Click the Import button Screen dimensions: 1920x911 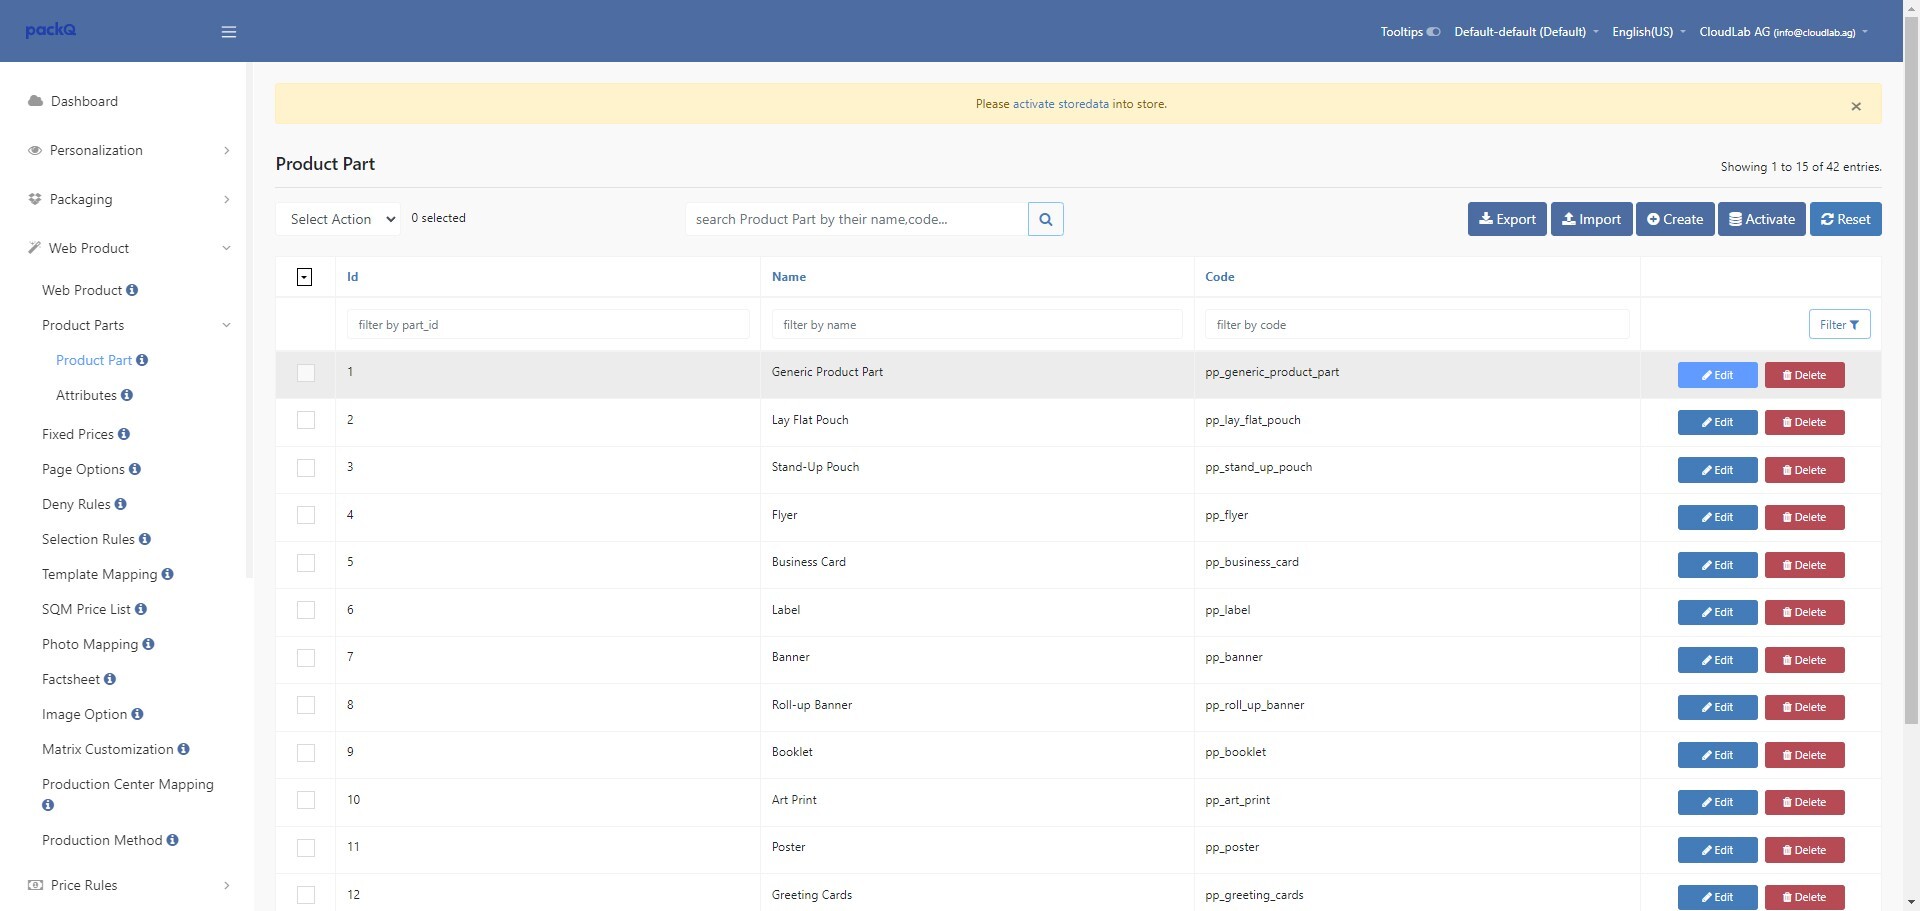(1592, 219)
